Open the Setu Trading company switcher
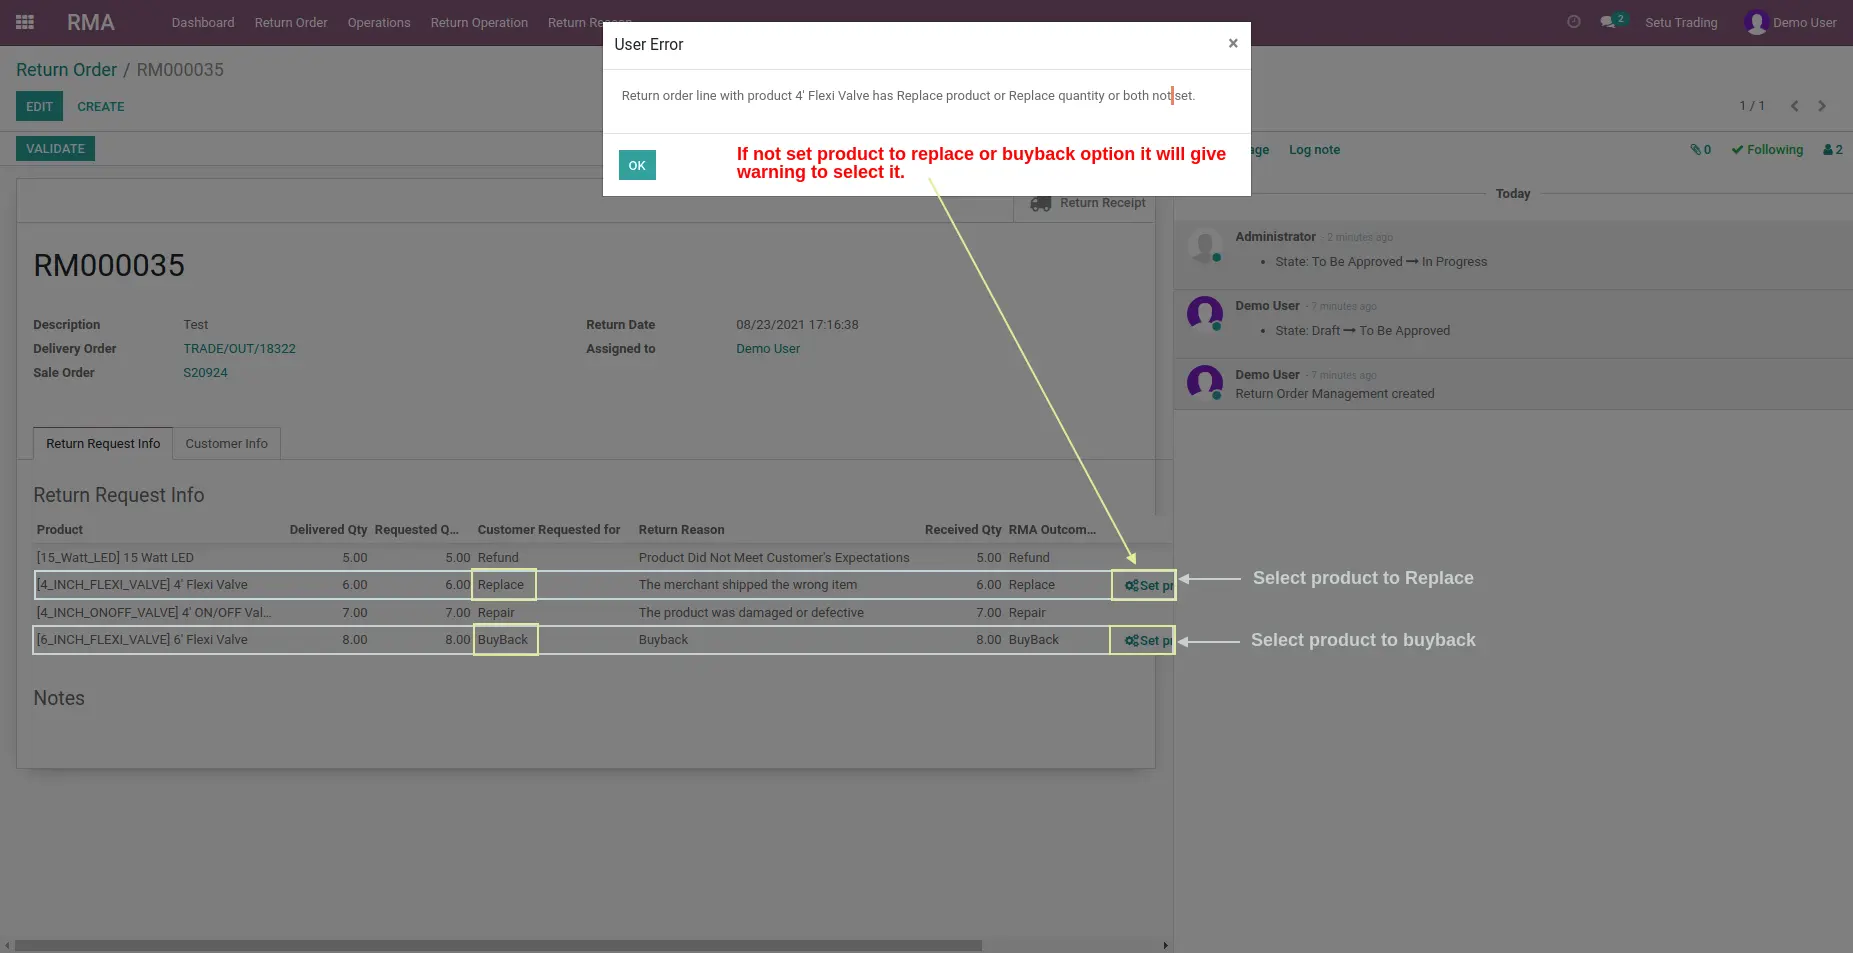Viewport: 1853px width, 953px height. point(1681,22)
